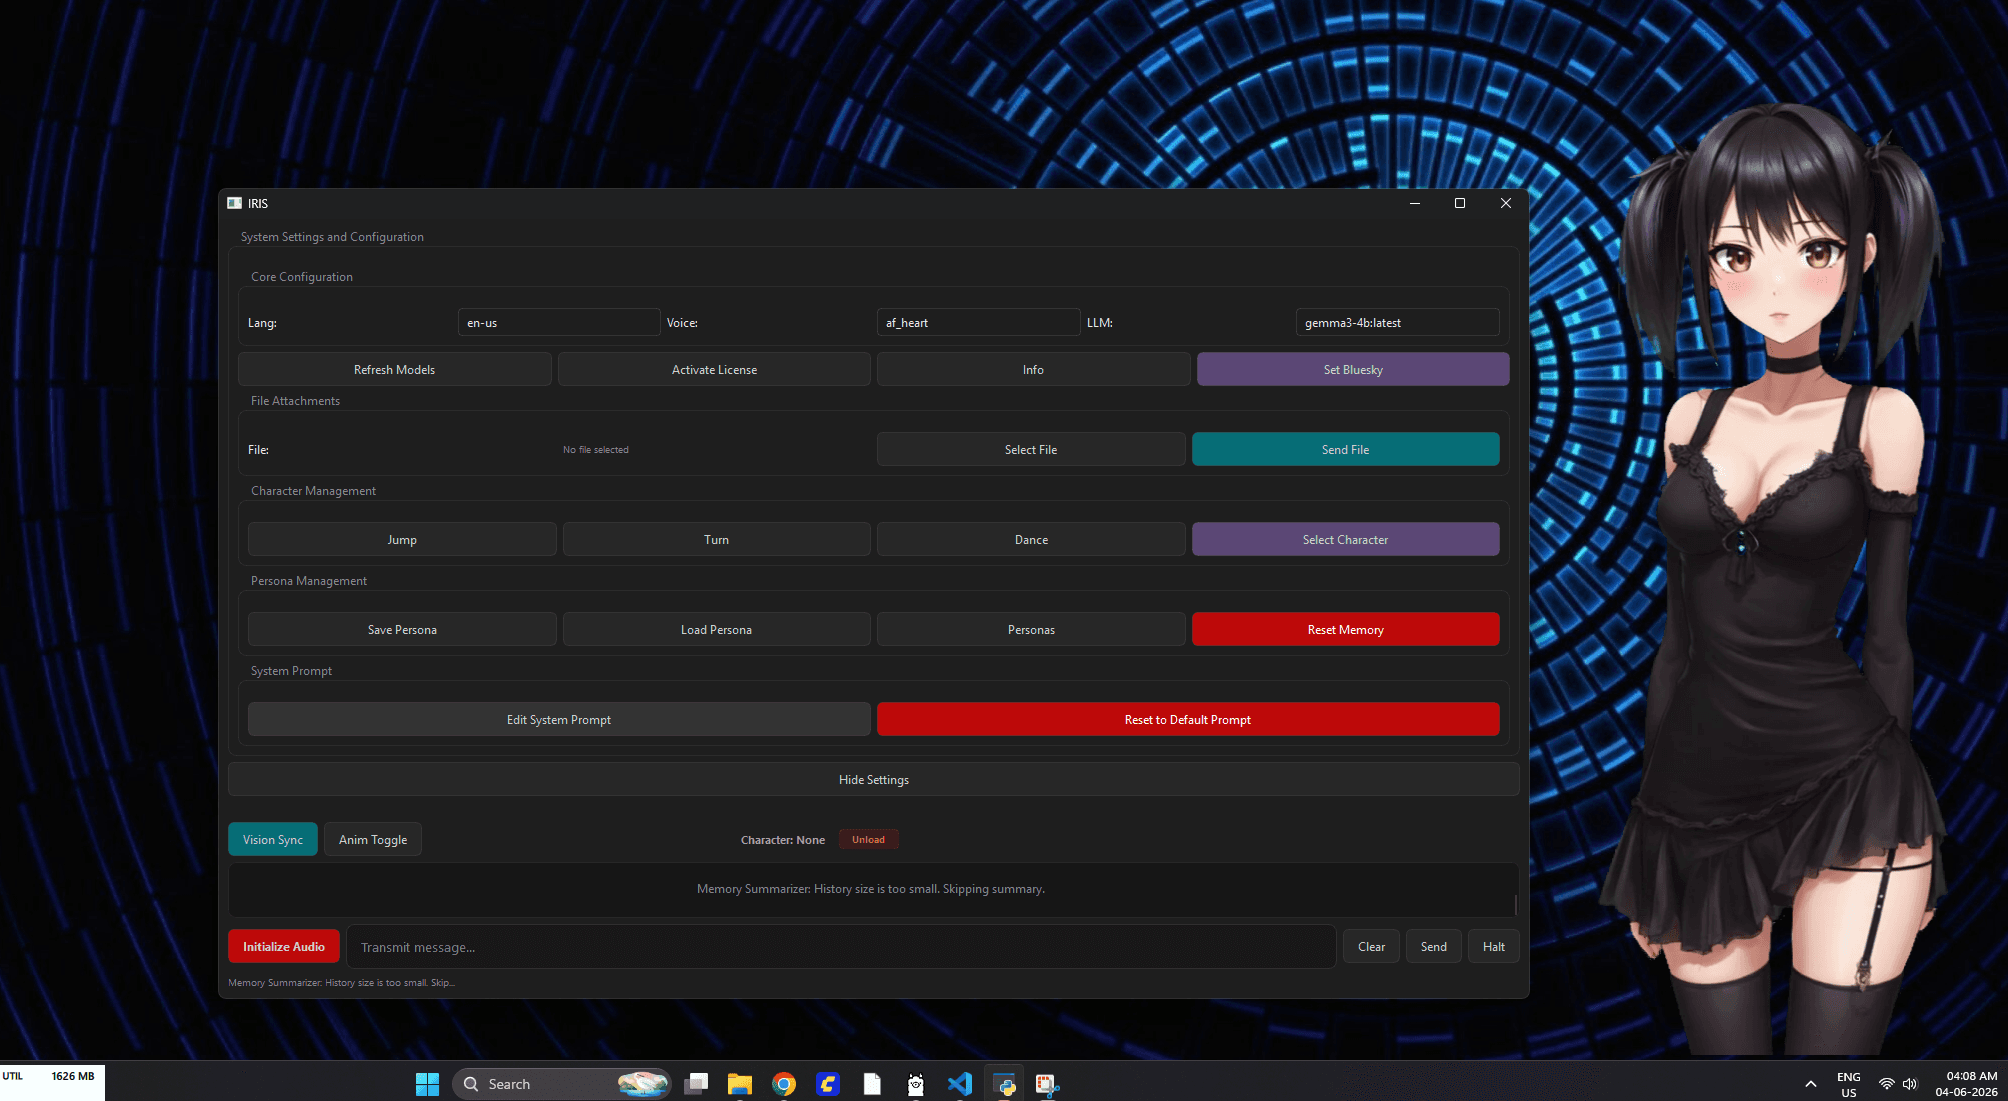
Task: Click the 'Persona Management' section label
Action: 309,581
